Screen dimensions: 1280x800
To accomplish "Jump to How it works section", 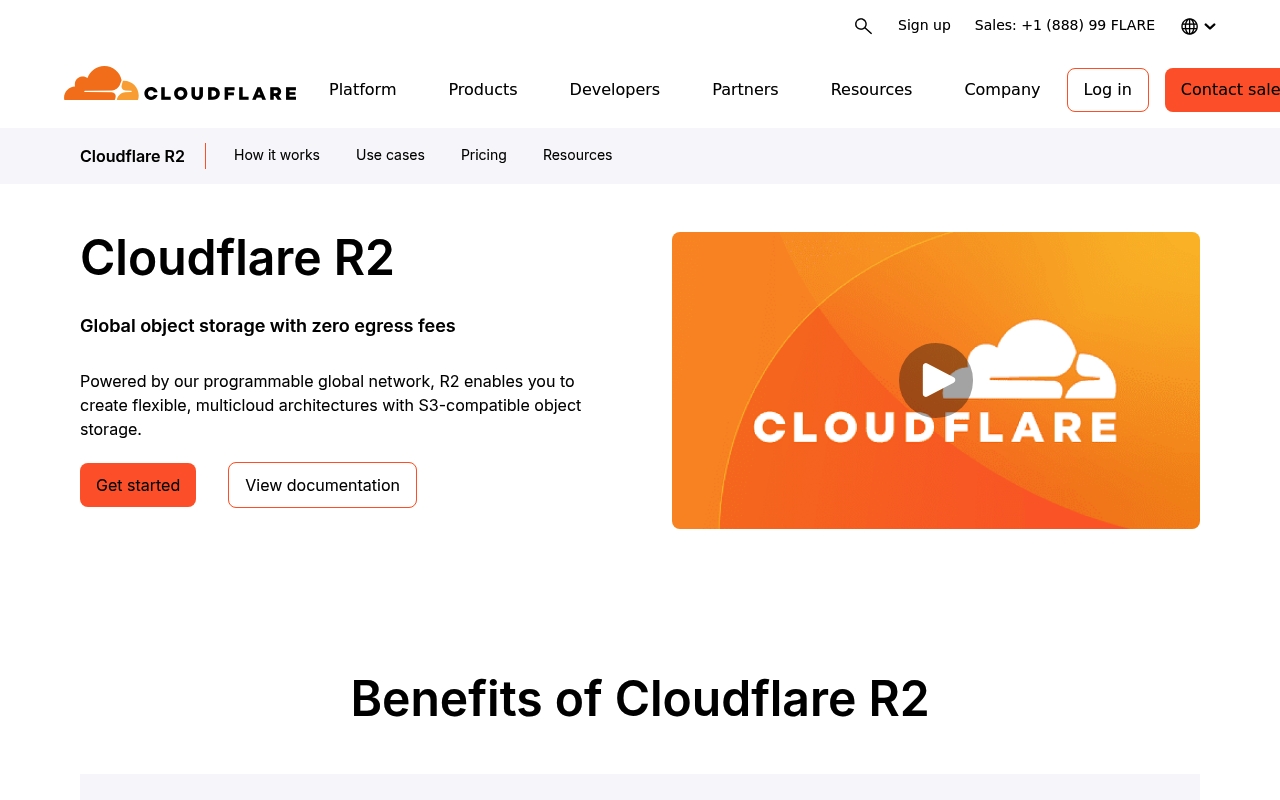I will 277,155.
